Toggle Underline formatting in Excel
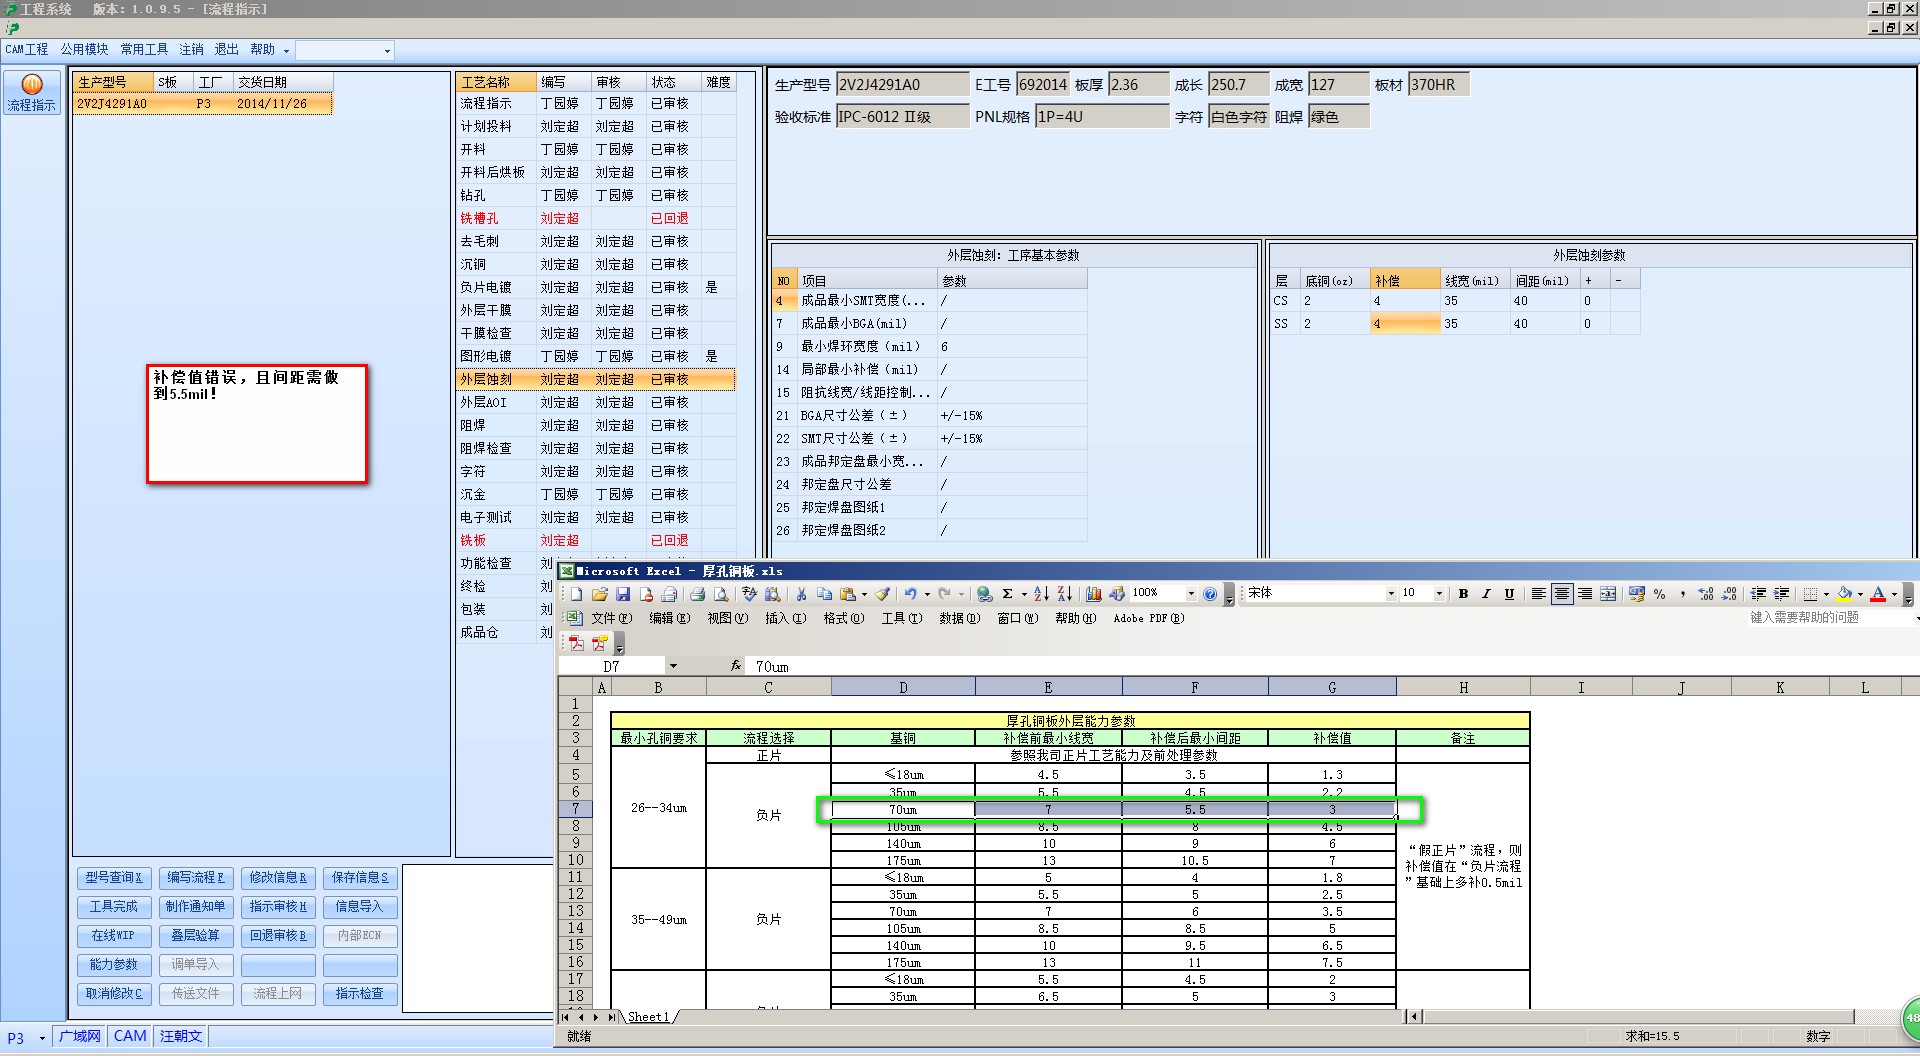The height and width of the screenshot is (1056, 1920). coord(1509,594)
